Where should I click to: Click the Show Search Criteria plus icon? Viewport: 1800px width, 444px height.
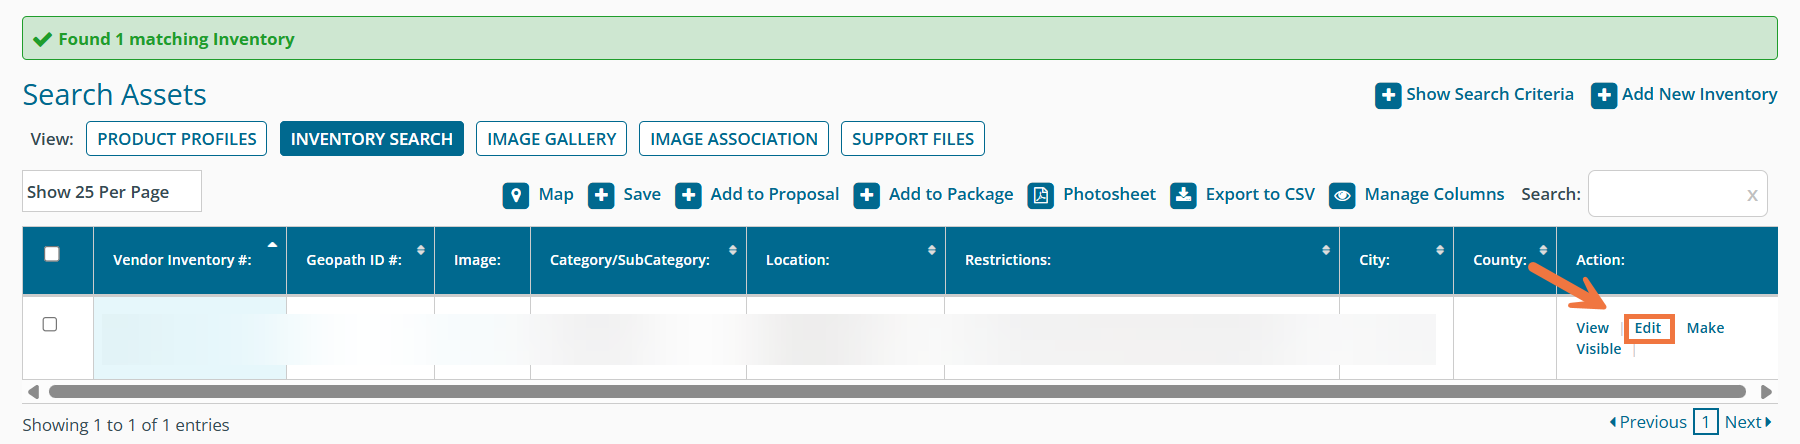click(1388, 95)
